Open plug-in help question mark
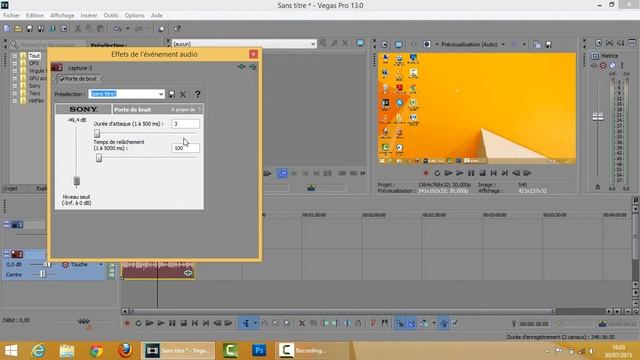Screen dimensions: 640x360 point(198,94)
